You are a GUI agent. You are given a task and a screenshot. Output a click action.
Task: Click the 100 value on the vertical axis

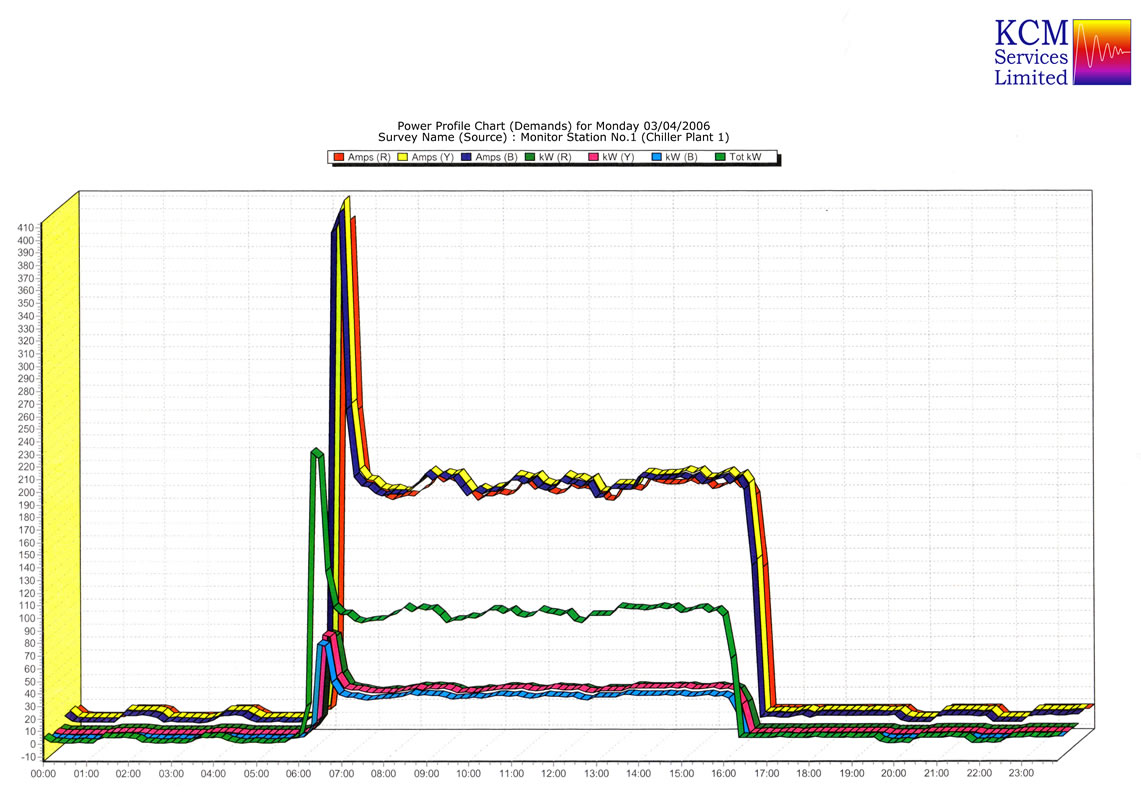point(26,619)
